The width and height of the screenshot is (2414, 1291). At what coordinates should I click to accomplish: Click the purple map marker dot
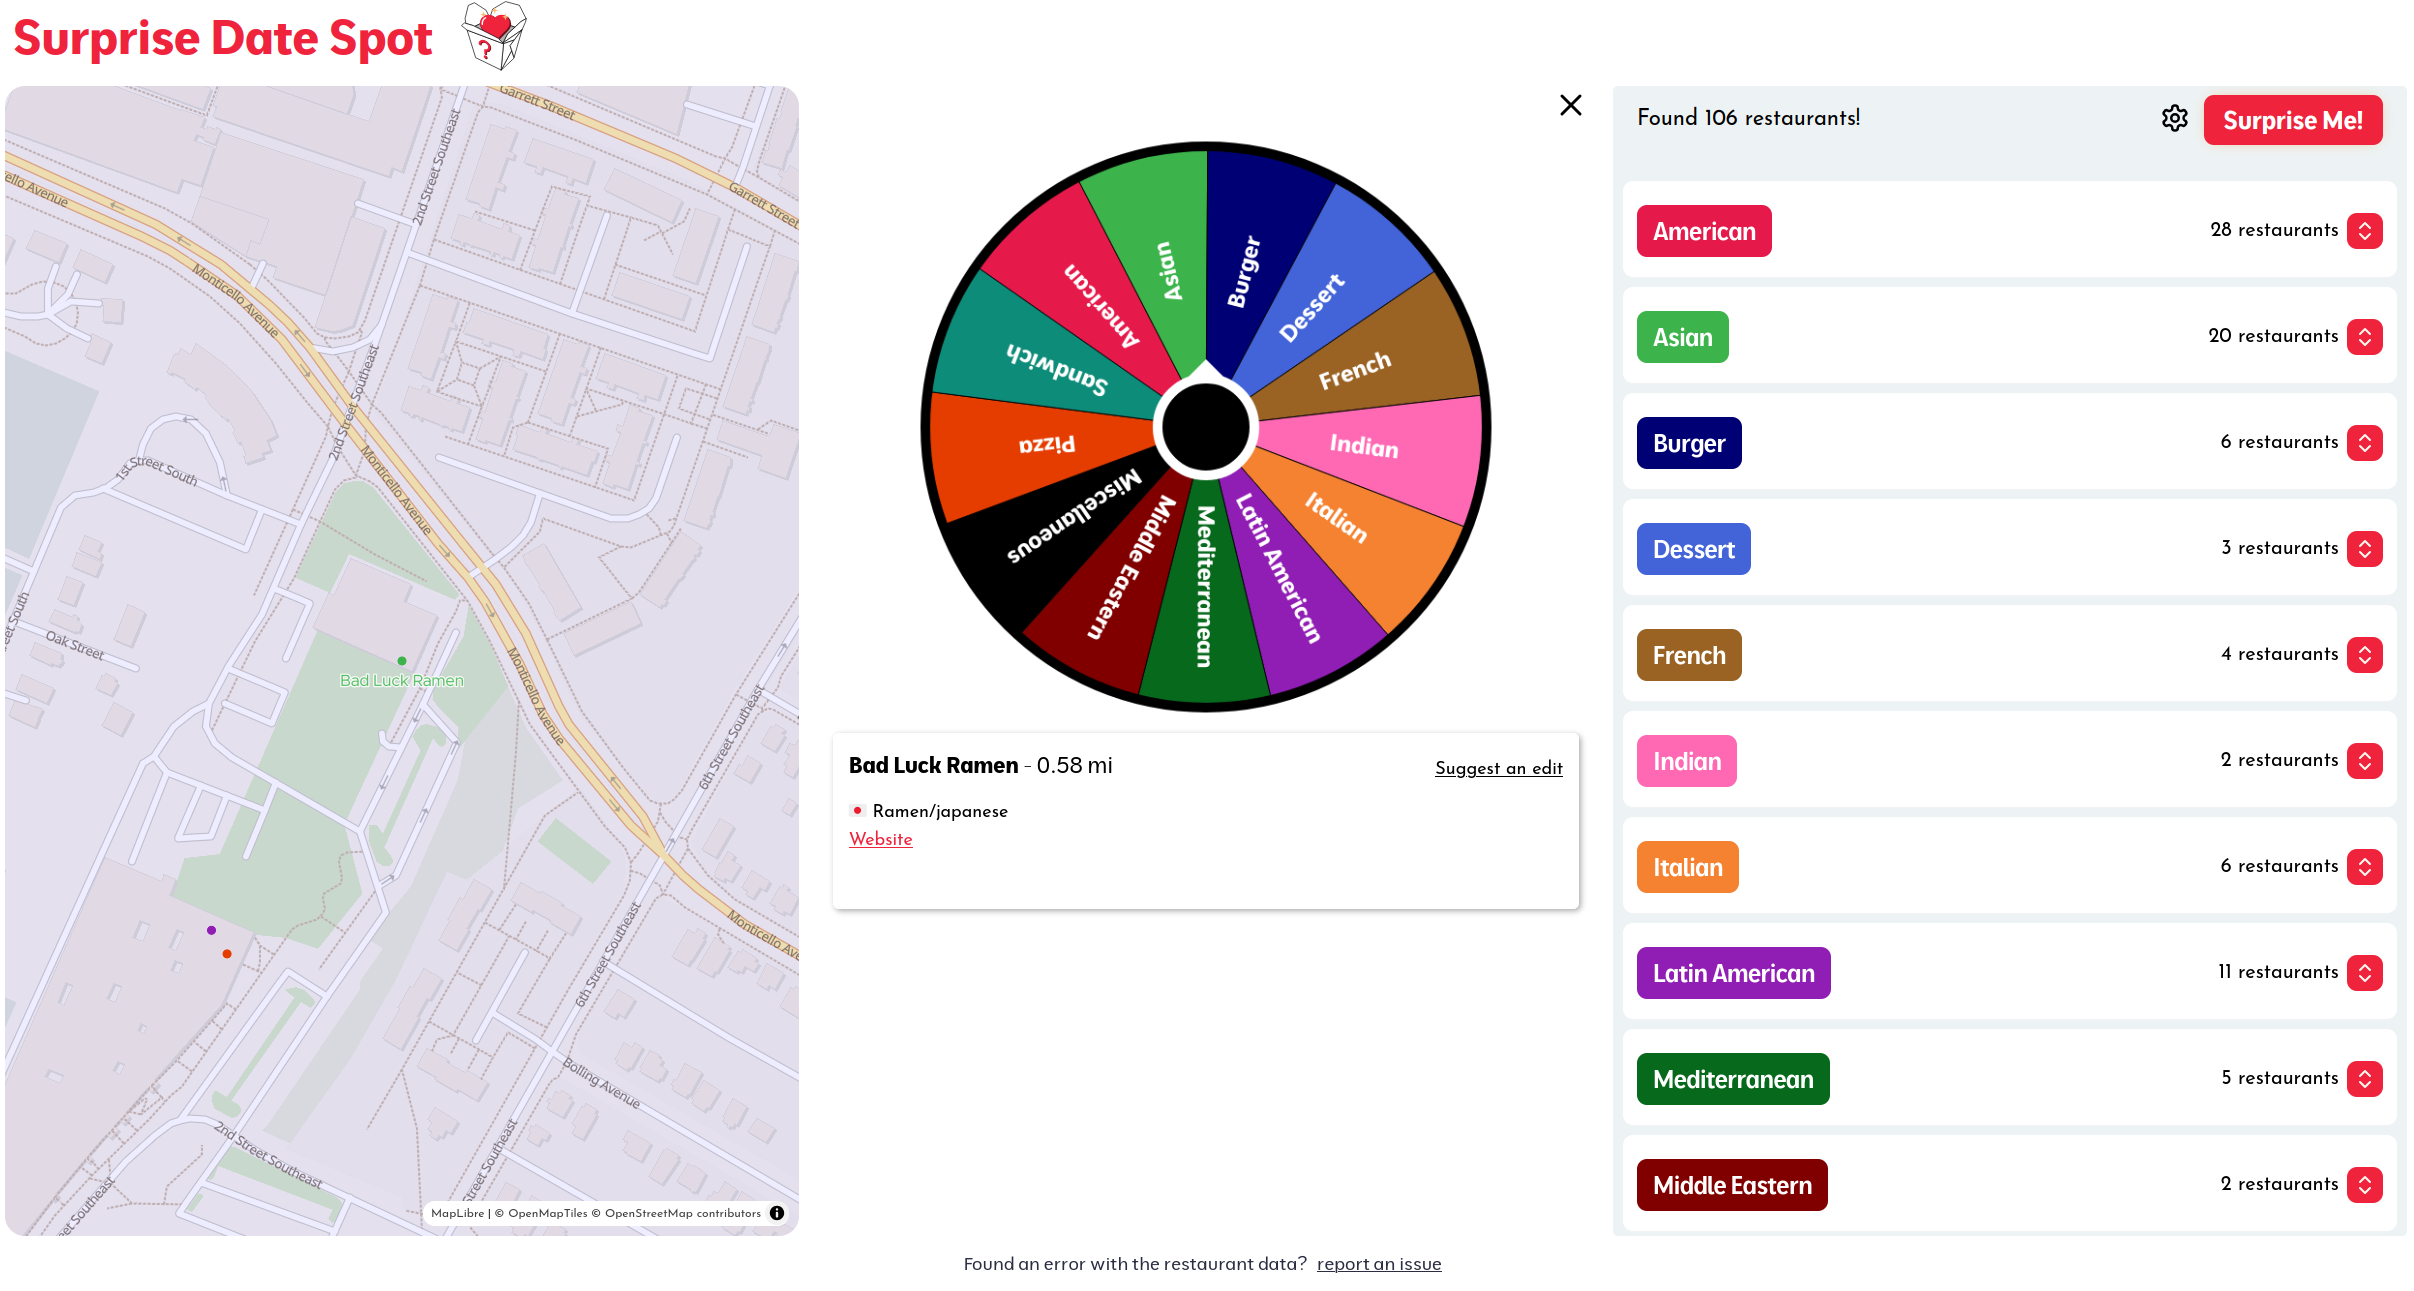point(211,930)
